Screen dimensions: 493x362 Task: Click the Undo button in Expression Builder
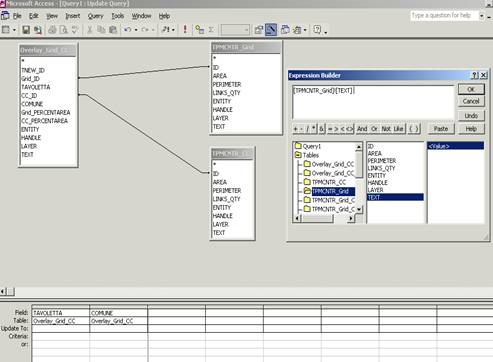click(x=471, y=116)
